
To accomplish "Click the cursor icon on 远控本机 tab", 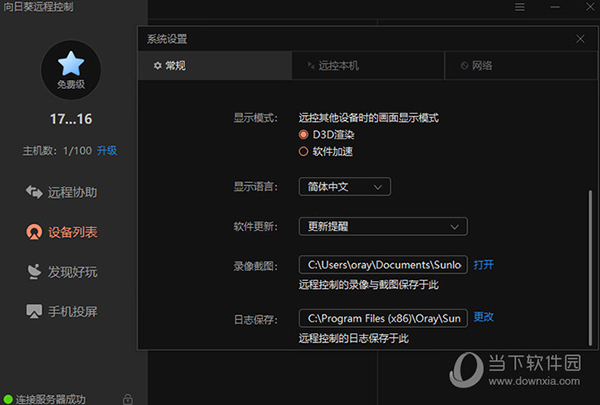I will [311, 65].
